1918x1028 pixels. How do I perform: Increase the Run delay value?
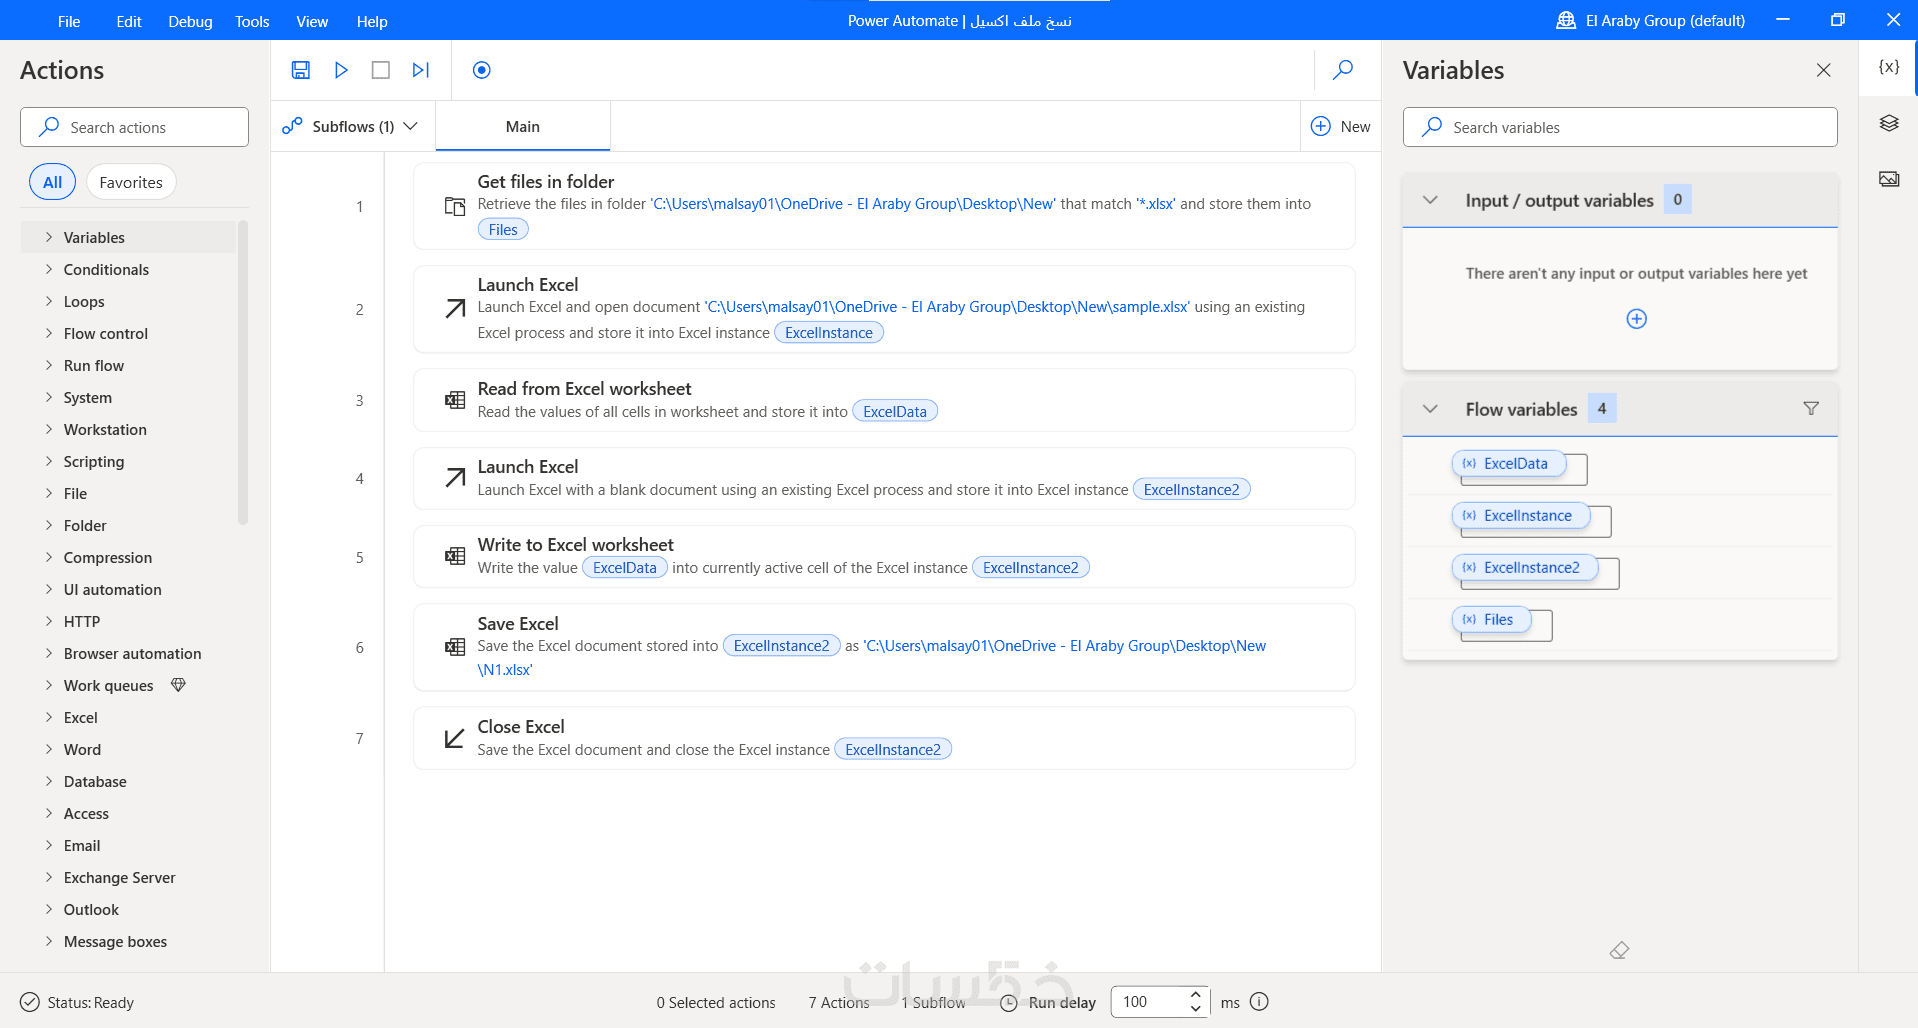click(x=1196, y=995)
